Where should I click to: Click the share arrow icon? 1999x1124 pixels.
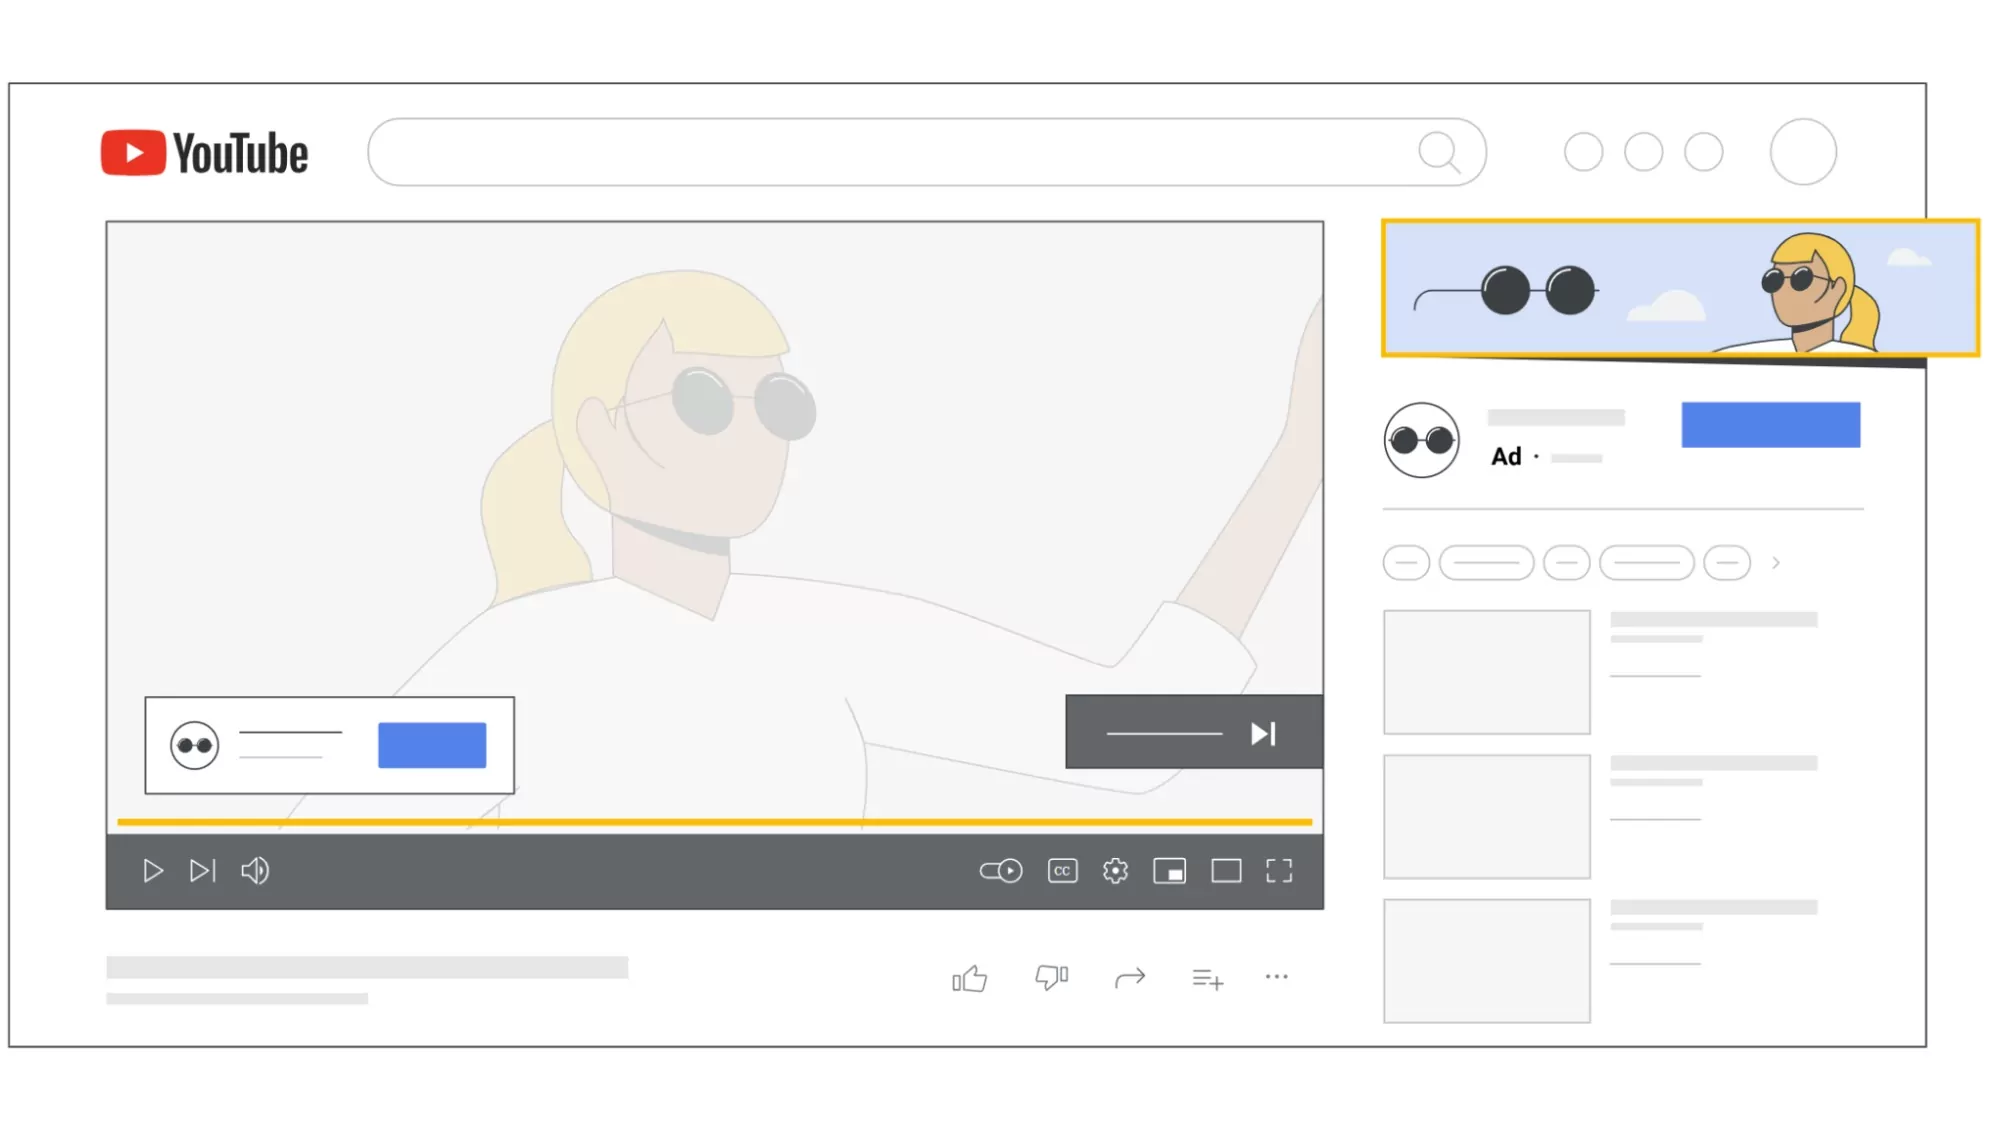1130,977
